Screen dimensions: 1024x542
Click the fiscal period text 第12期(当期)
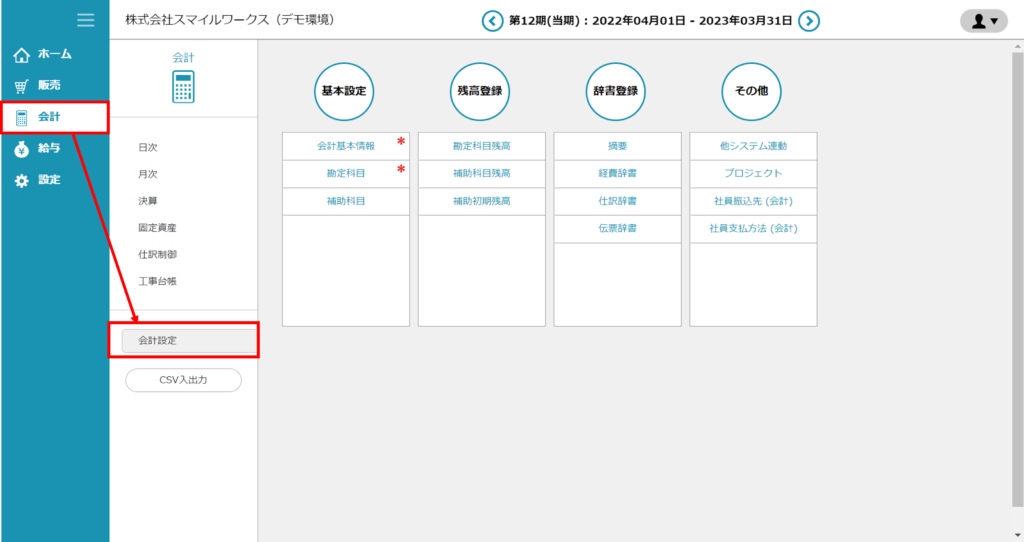[x=546, y=21]
